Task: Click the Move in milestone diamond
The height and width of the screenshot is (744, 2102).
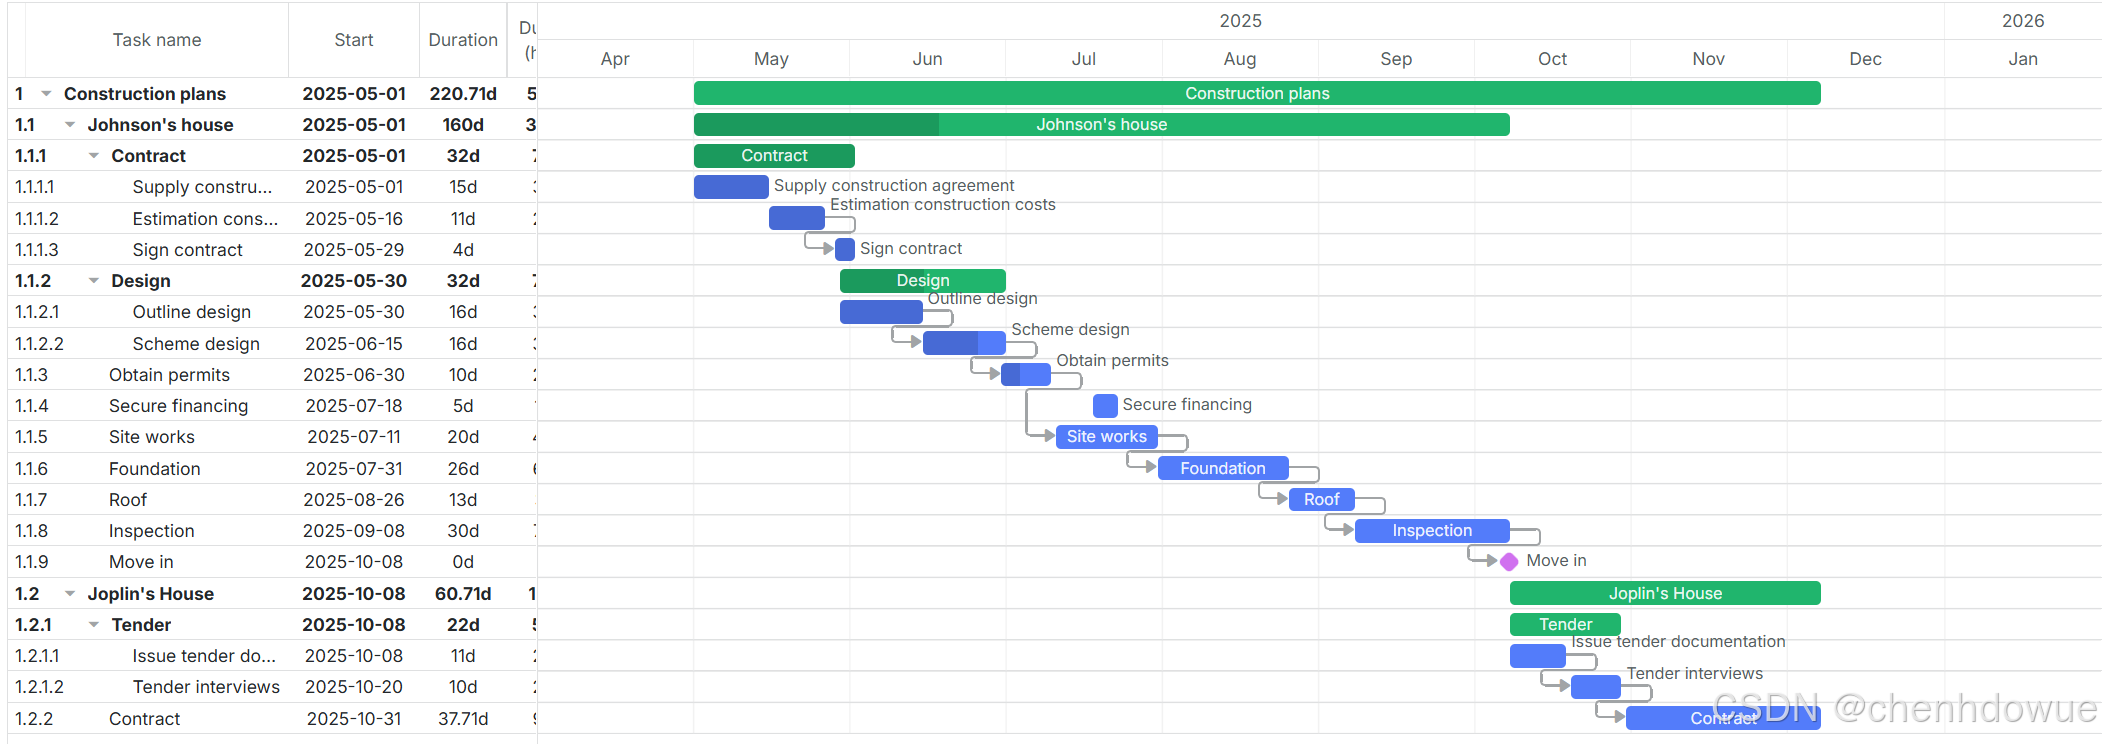Action: point(1509,562)
